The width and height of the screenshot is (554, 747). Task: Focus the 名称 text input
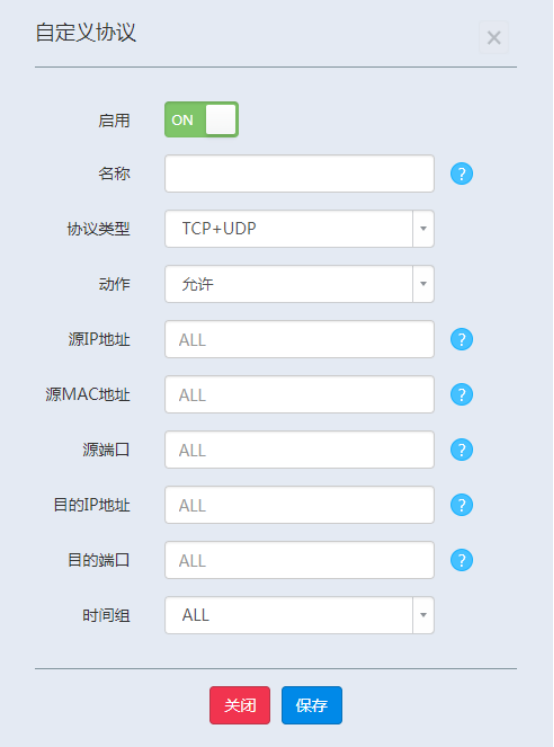pyautogui.click(x=299, y=173)
